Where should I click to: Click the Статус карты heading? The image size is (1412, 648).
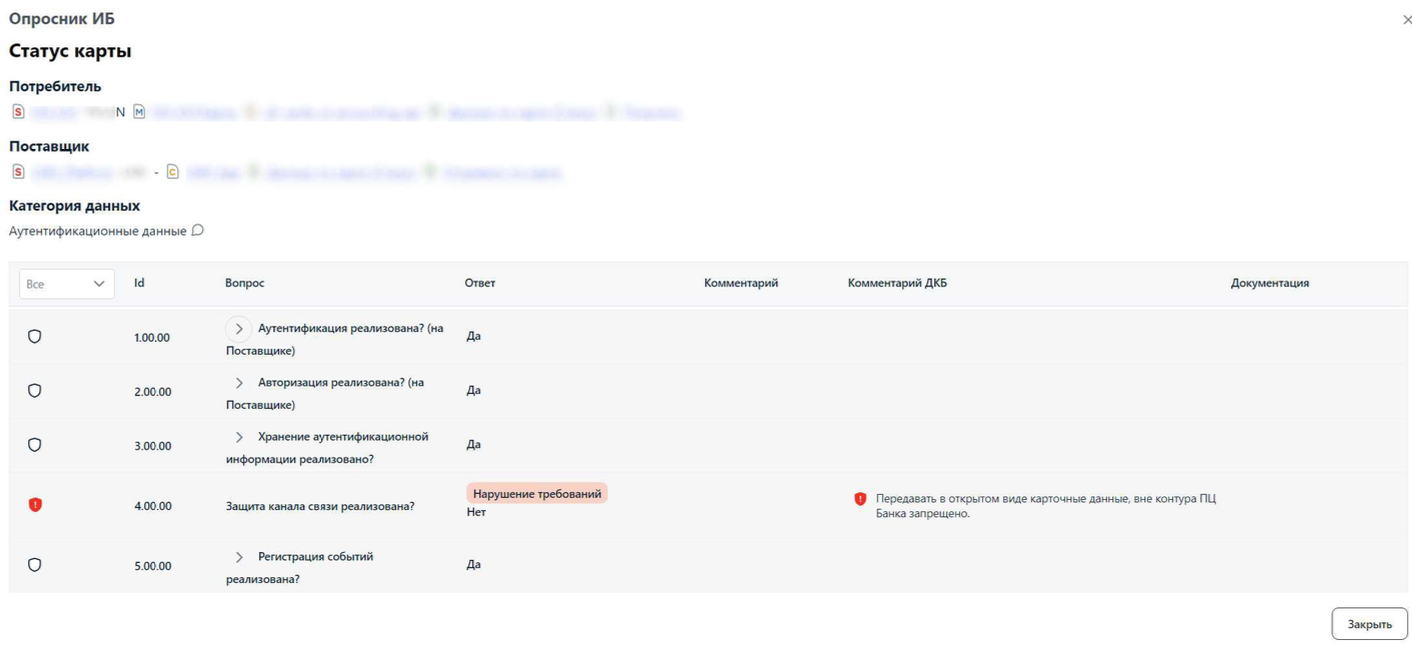(x=70, y=51)
